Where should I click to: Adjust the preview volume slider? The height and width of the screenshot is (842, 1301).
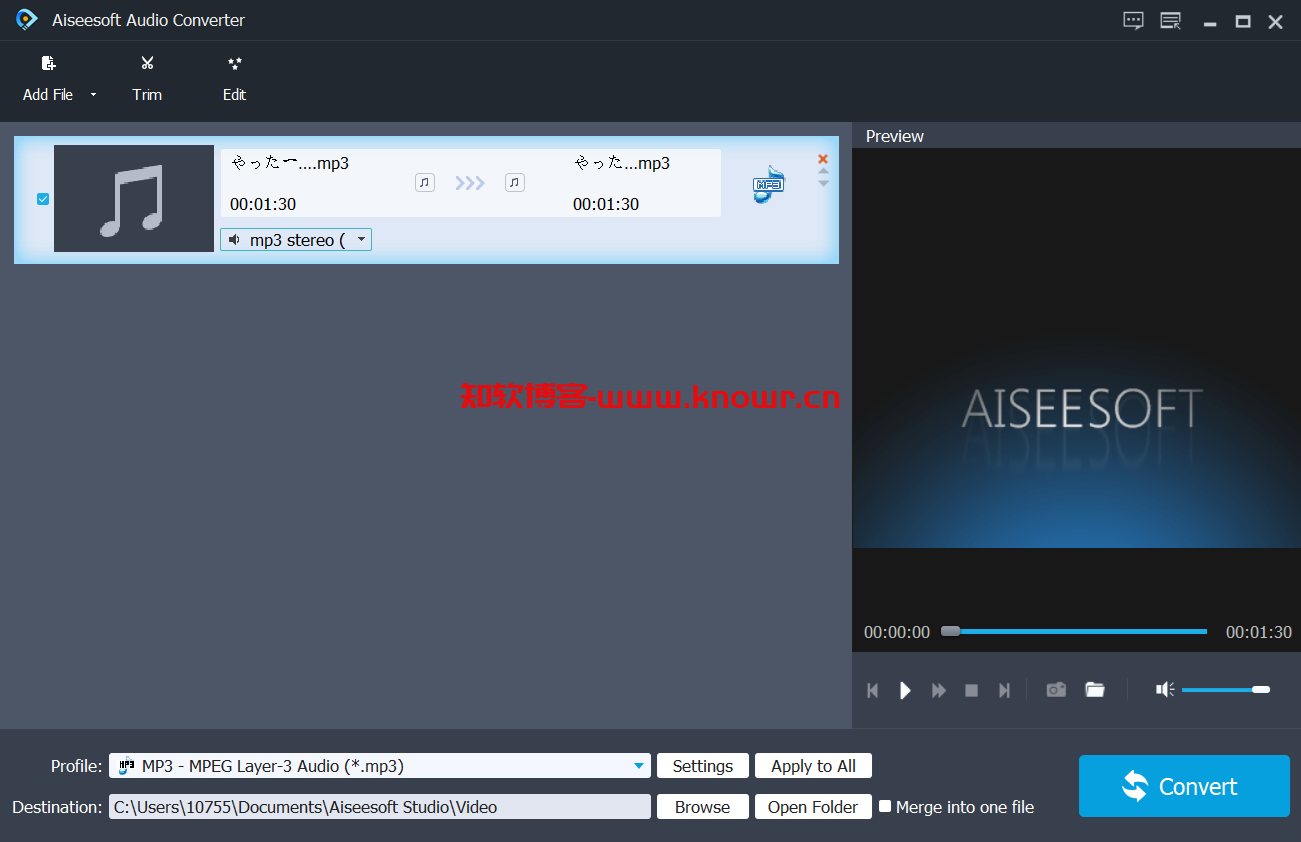click(1226, 690)
